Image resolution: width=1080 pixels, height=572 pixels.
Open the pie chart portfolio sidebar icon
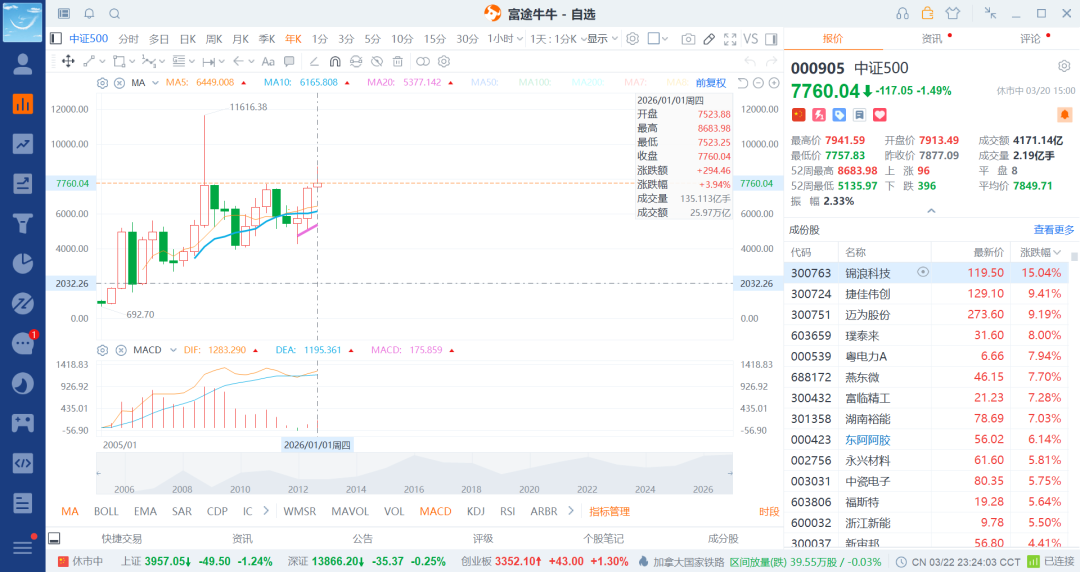click(23, 263)
